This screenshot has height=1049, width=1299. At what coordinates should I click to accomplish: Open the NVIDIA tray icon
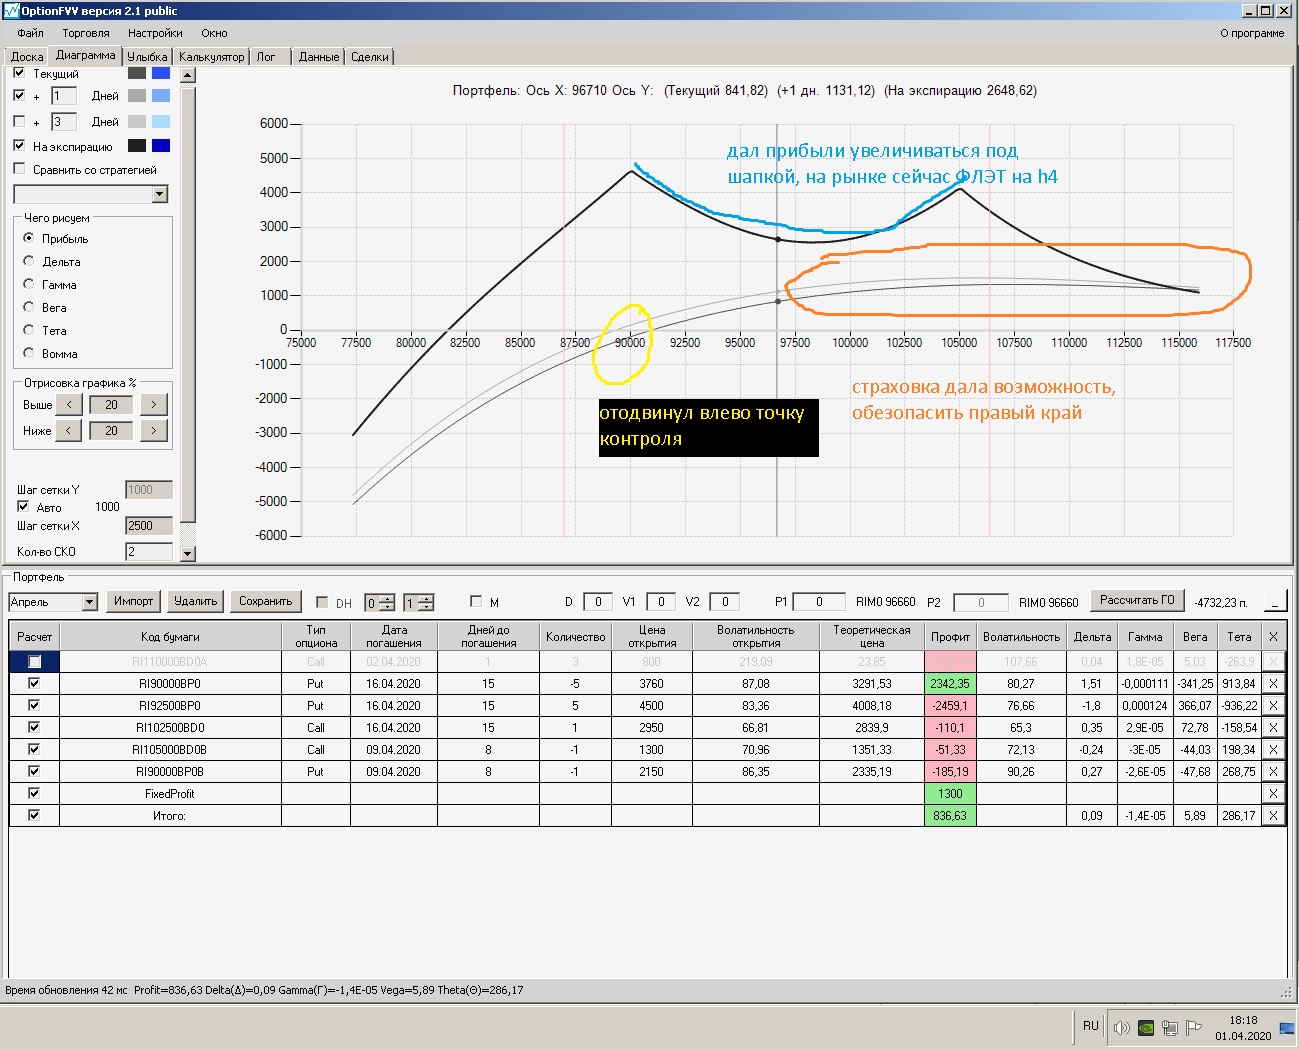[1146, 1027]
